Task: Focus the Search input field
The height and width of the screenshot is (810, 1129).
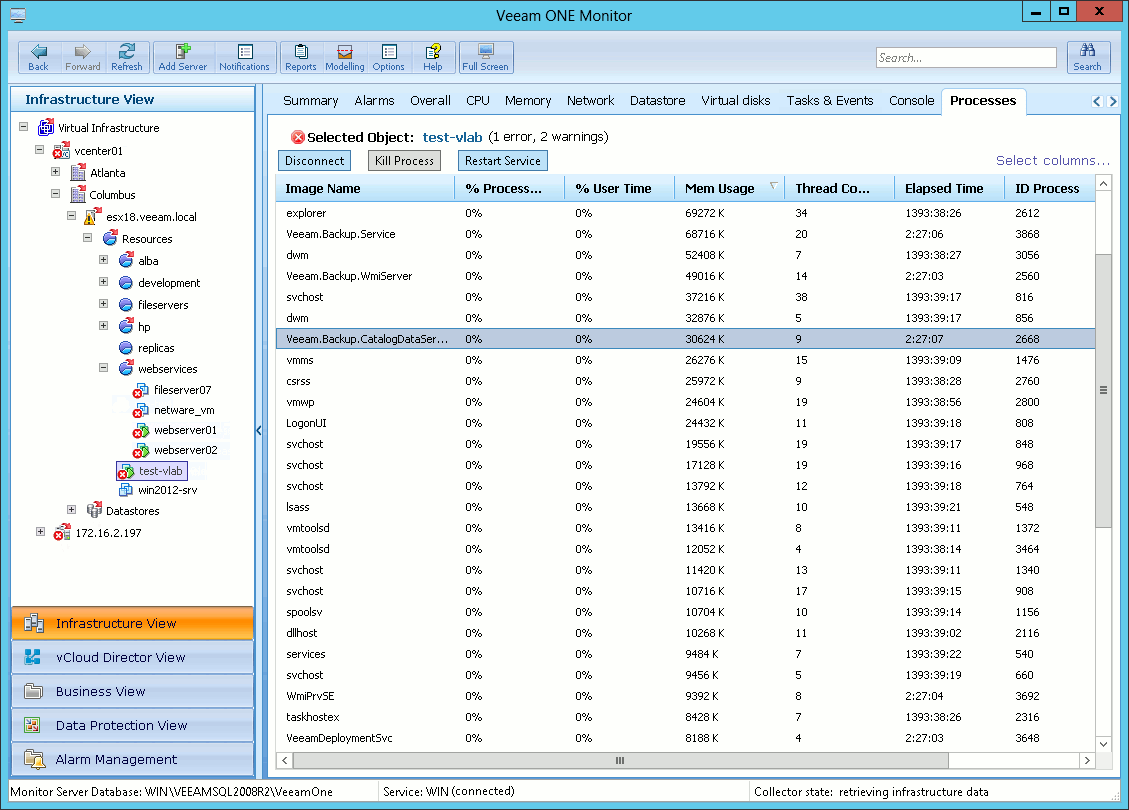Action: pyautogui.click(x=966, y=58)
